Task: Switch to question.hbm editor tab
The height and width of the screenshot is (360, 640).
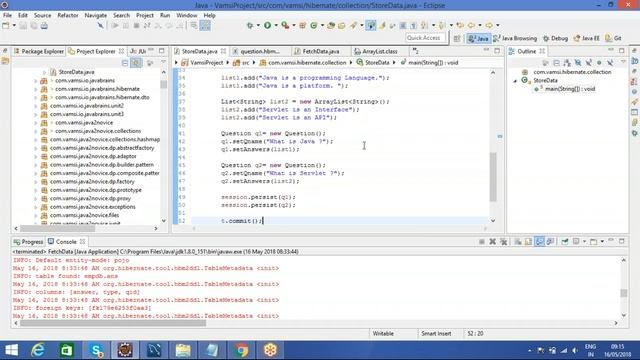Action: pyautogui.click(x=260, y=51)
